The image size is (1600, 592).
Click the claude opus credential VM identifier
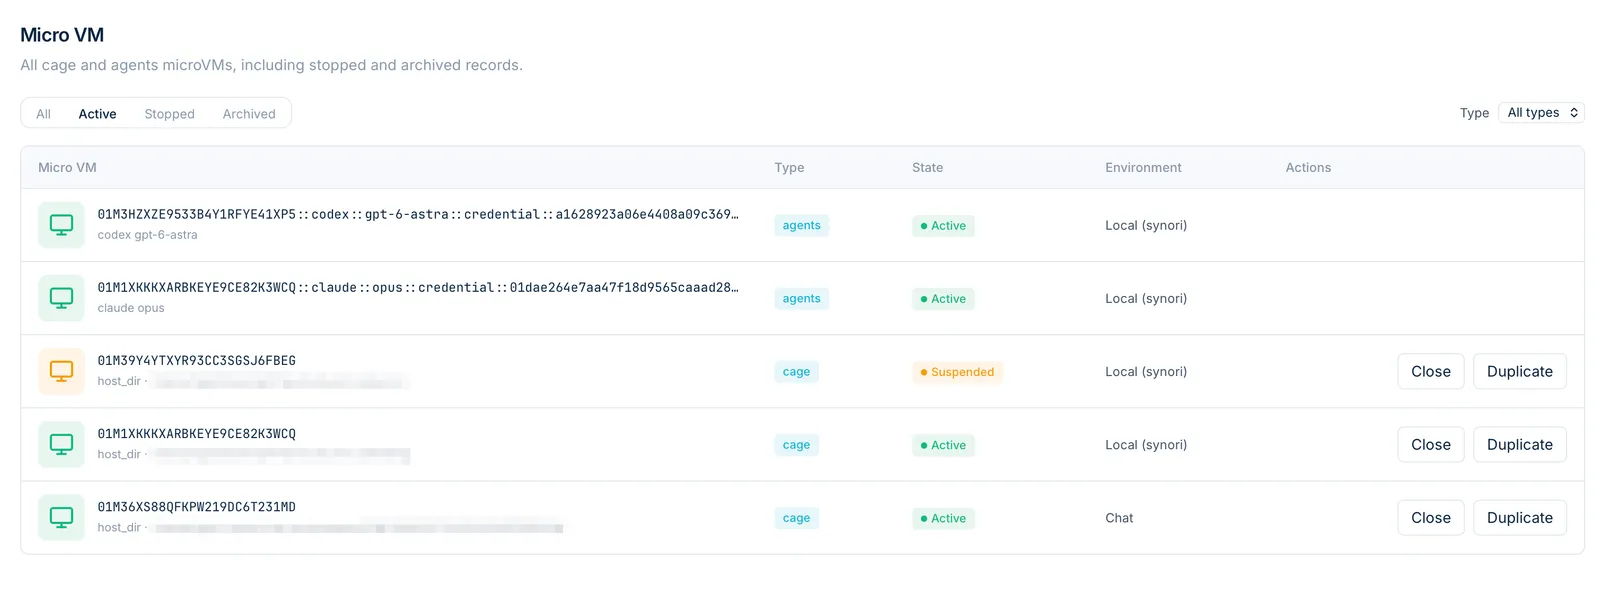418,287
